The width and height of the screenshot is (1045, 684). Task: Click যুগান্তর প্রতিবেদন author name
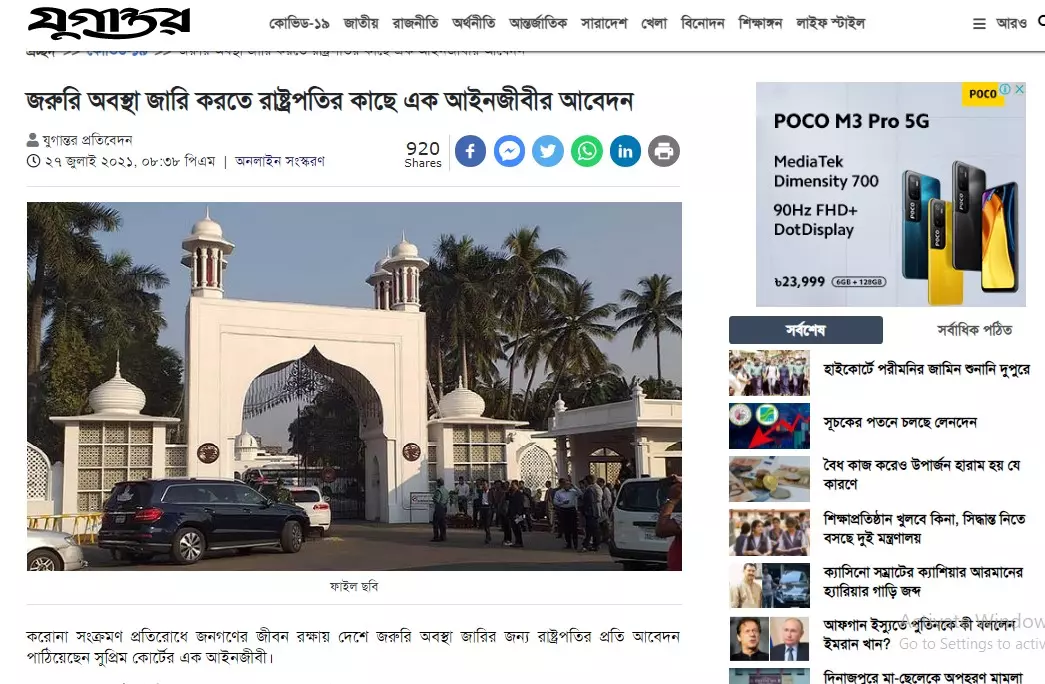pos(87,140)
